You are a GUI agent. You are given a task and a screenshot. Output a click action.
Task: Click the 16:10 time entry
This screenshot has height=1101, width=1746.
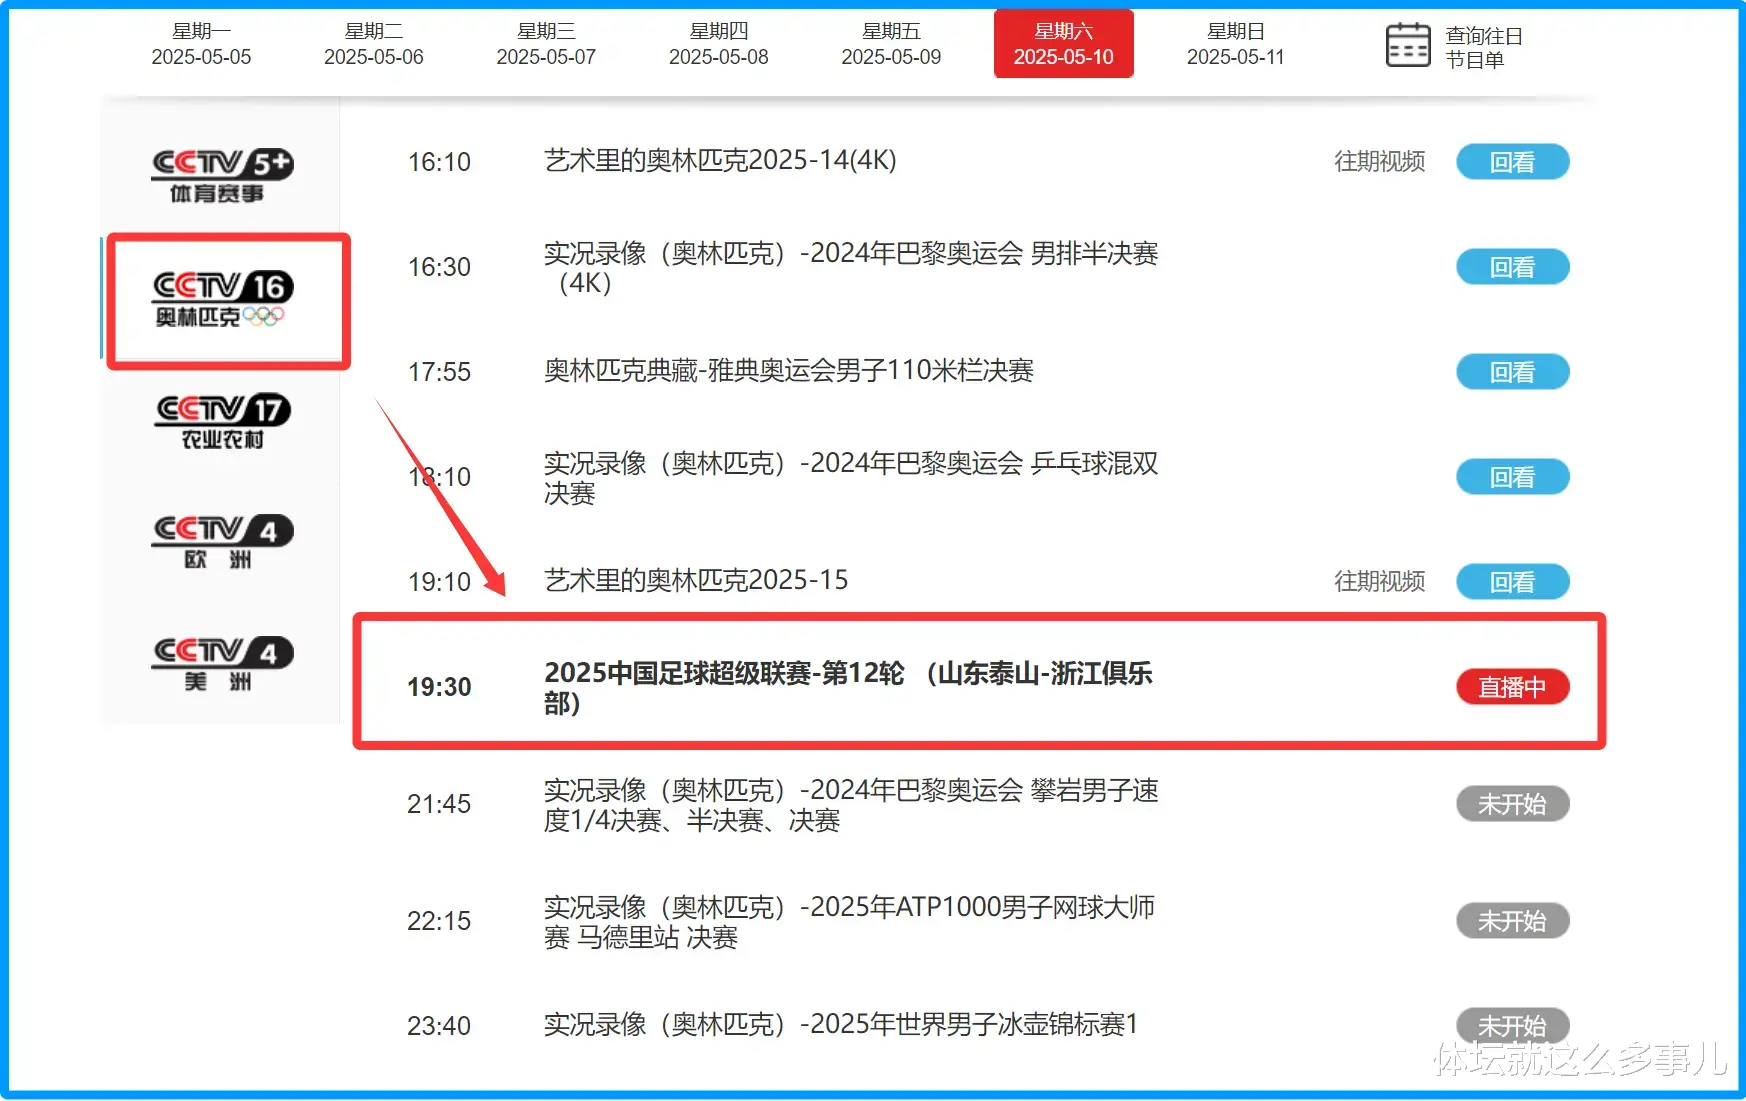[x=439, y=162]
